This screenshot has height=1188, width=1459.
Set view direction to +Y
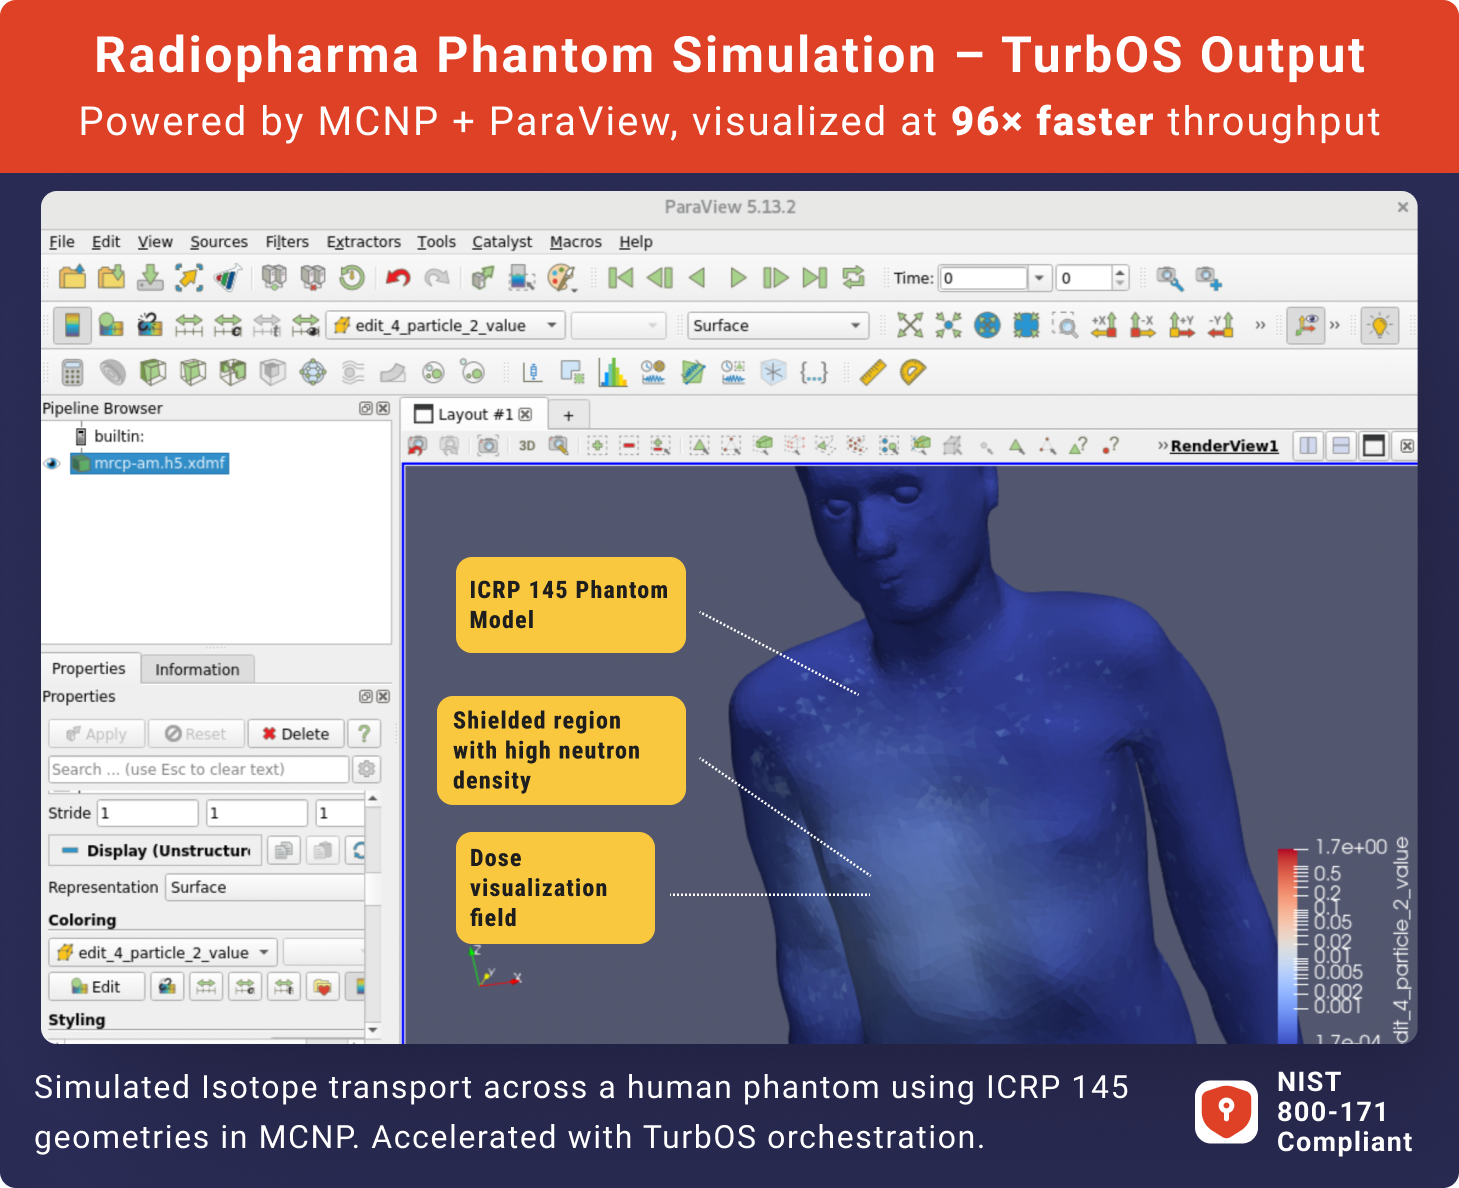pos(1182,325)
